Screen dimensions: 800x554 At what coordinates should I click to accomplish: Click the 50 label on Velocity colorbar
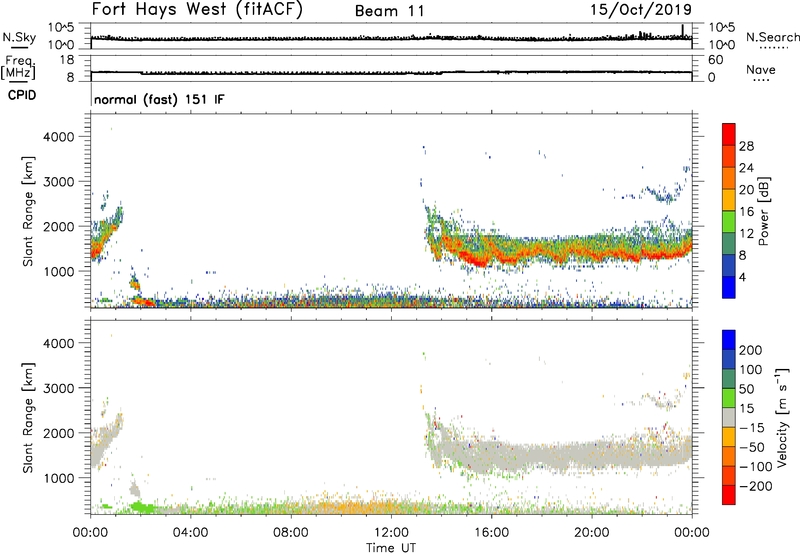[746, 389]
